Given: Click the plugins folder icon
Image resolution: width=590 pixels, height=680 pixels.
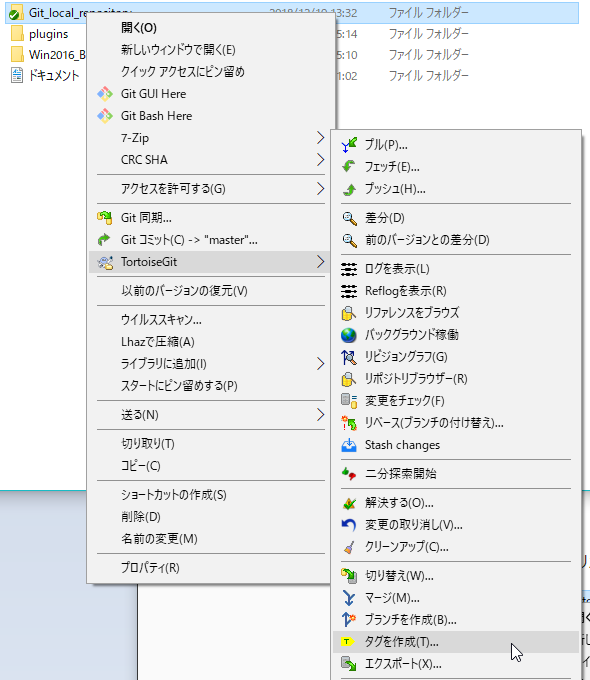Looking at the screenshot, I should pos(17,34).
